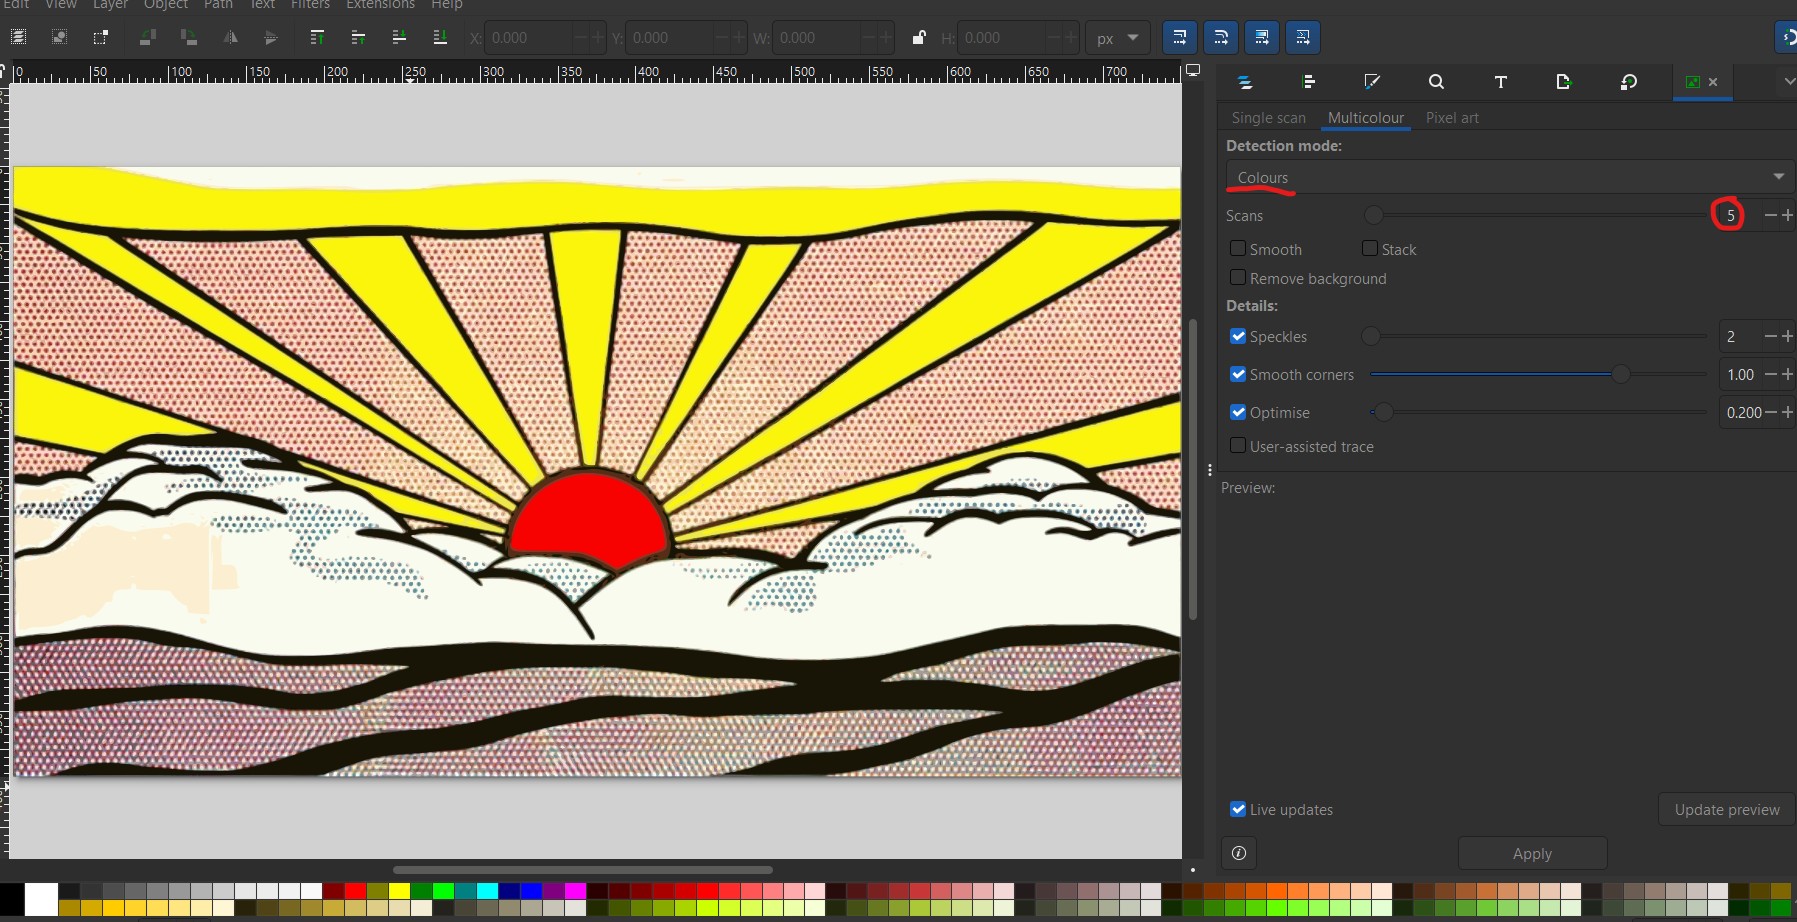Image resolution: width=1797 pixels, height=922 pixels.
Task: Switch to the Single scan tab
Action: tap(1268, 118)
